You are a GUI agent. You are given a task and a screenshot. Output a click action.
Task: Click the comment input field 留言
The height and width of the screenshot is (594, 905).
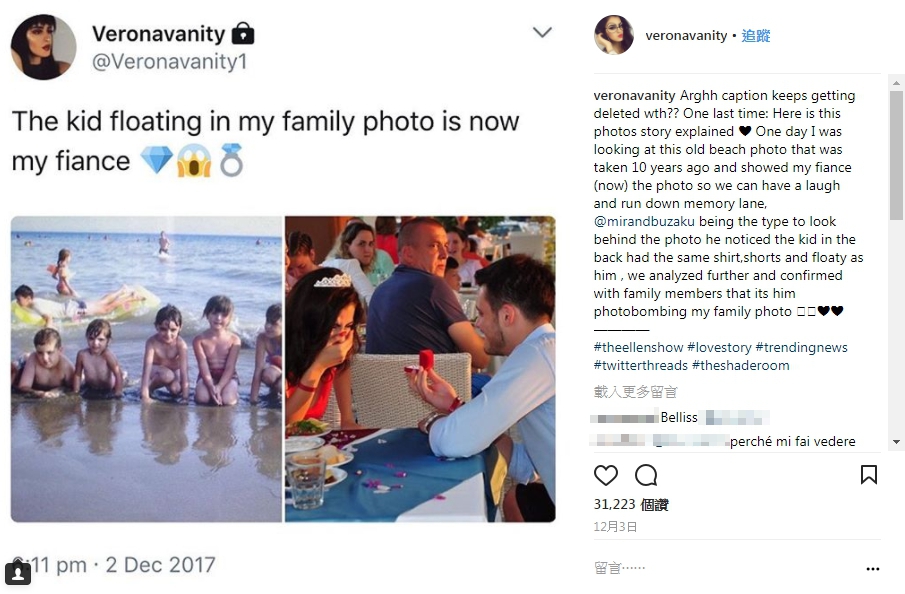(700, 568)
